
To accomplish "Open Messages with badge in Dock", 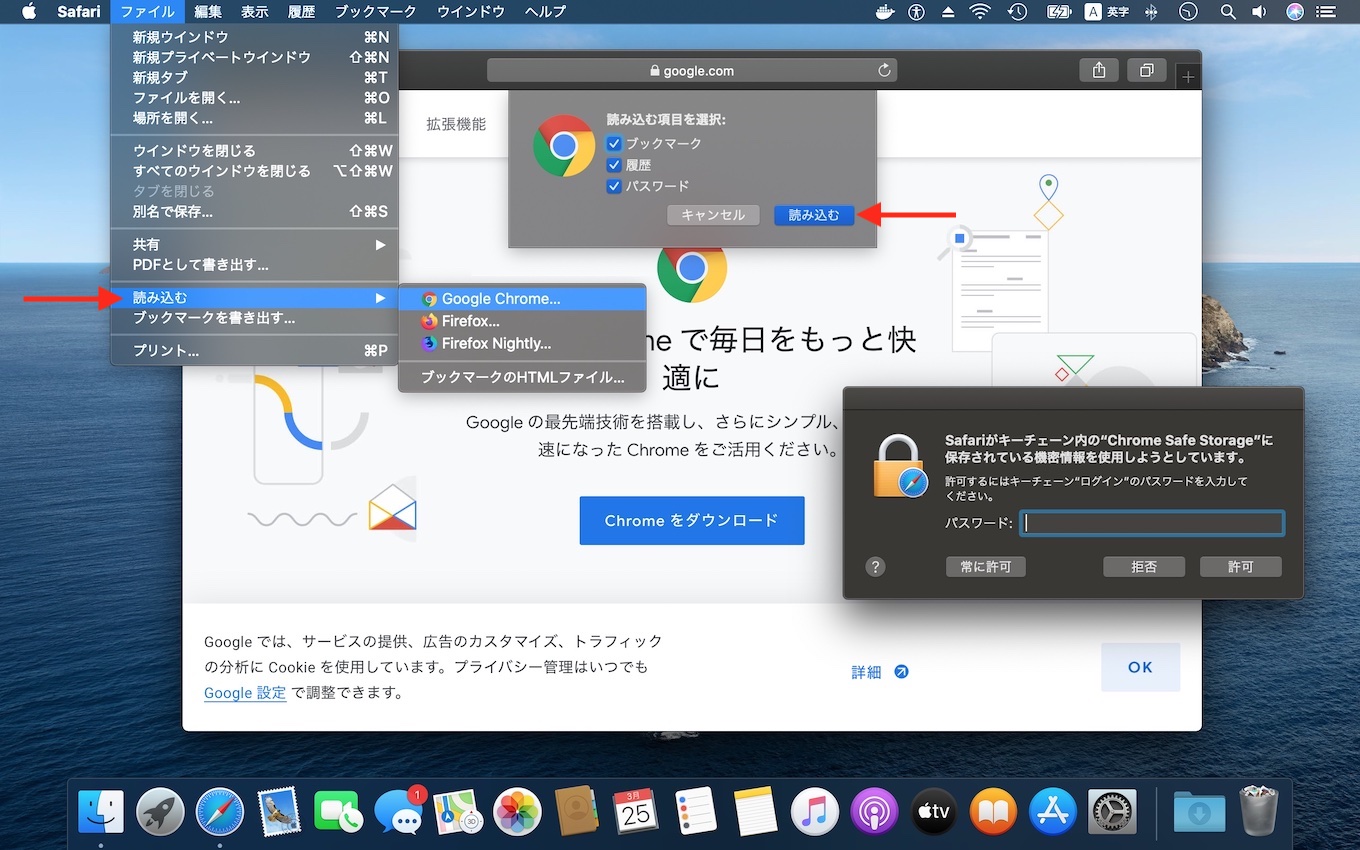I will tap(398, 811).
